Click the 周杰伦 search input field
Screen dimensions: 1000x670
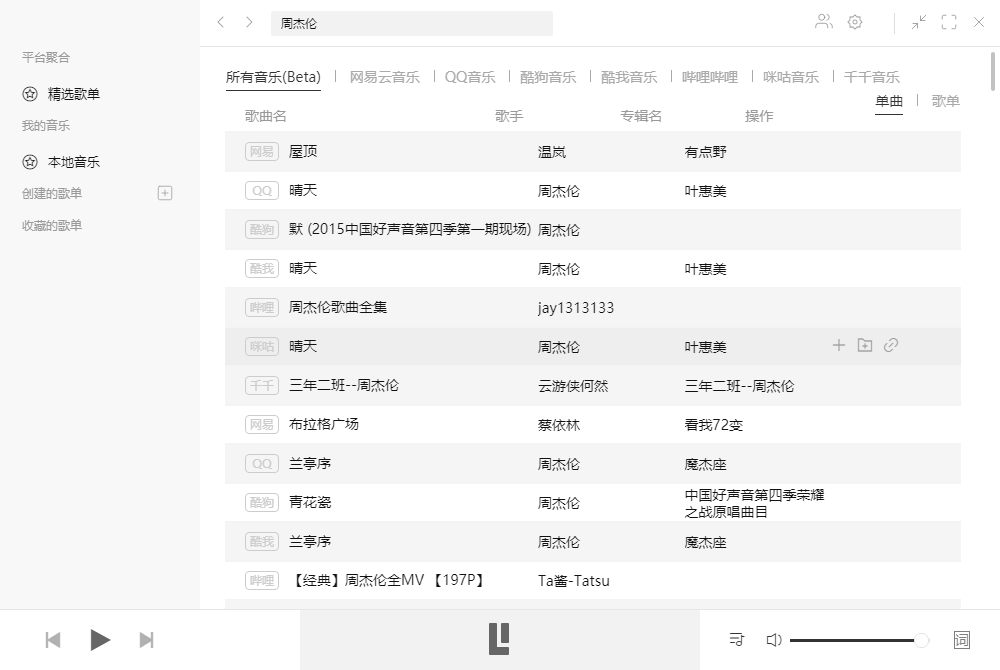pos(410,22)
